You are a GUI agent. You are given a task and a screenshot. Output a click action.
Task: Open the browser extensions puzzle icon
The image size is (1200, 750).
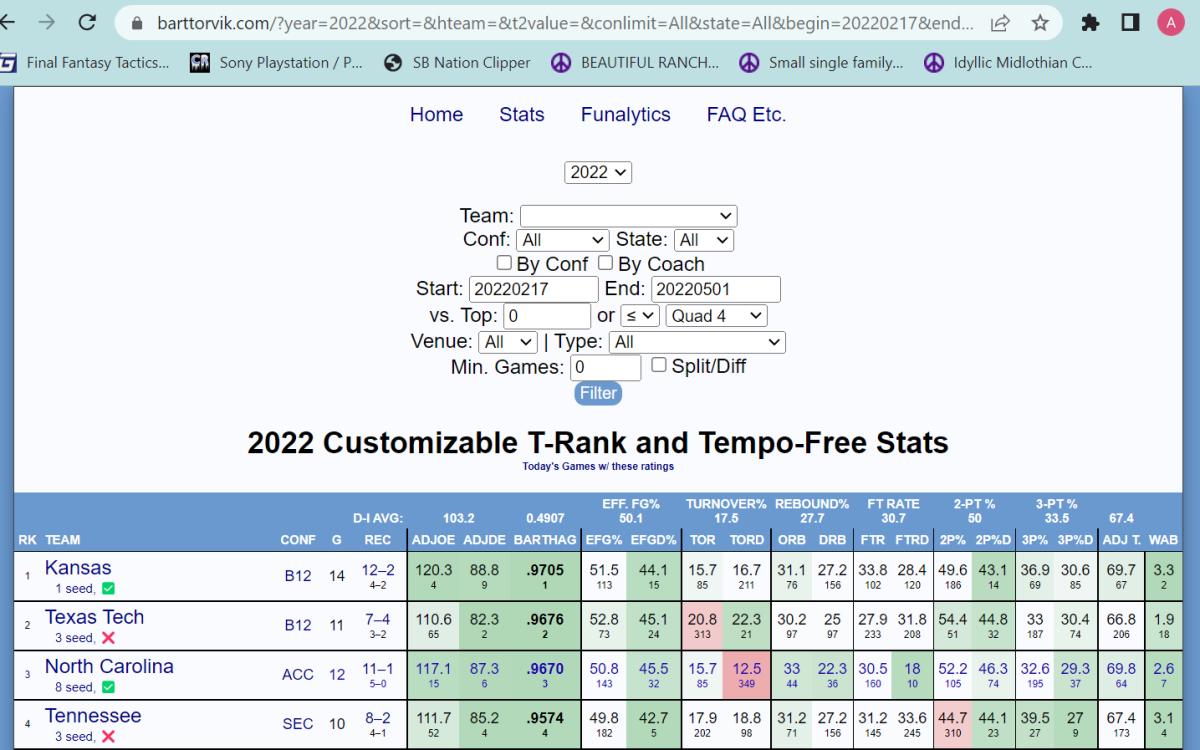(x=1090, y=22)
